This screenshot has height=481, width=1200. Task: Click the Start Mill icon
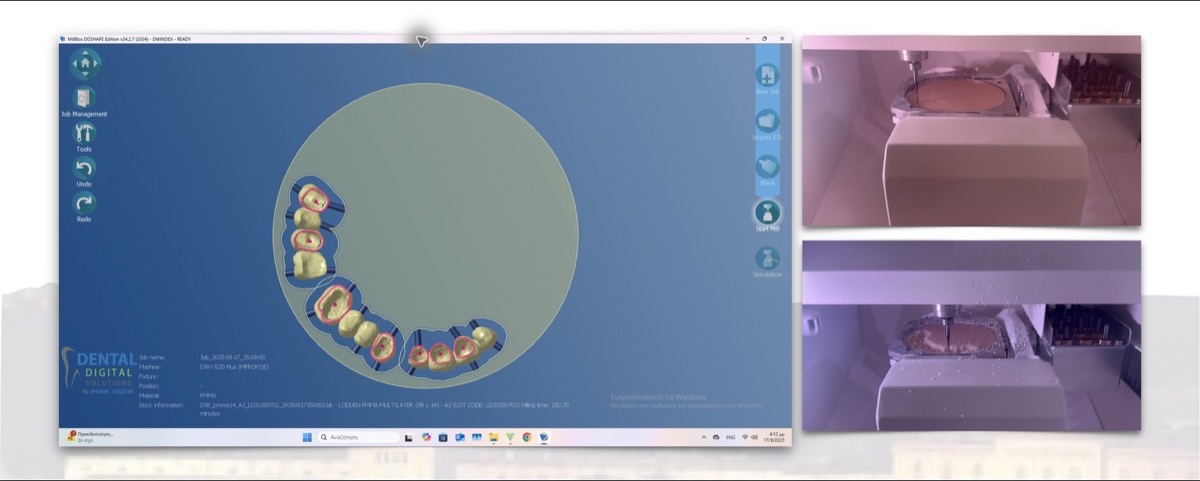767,213
